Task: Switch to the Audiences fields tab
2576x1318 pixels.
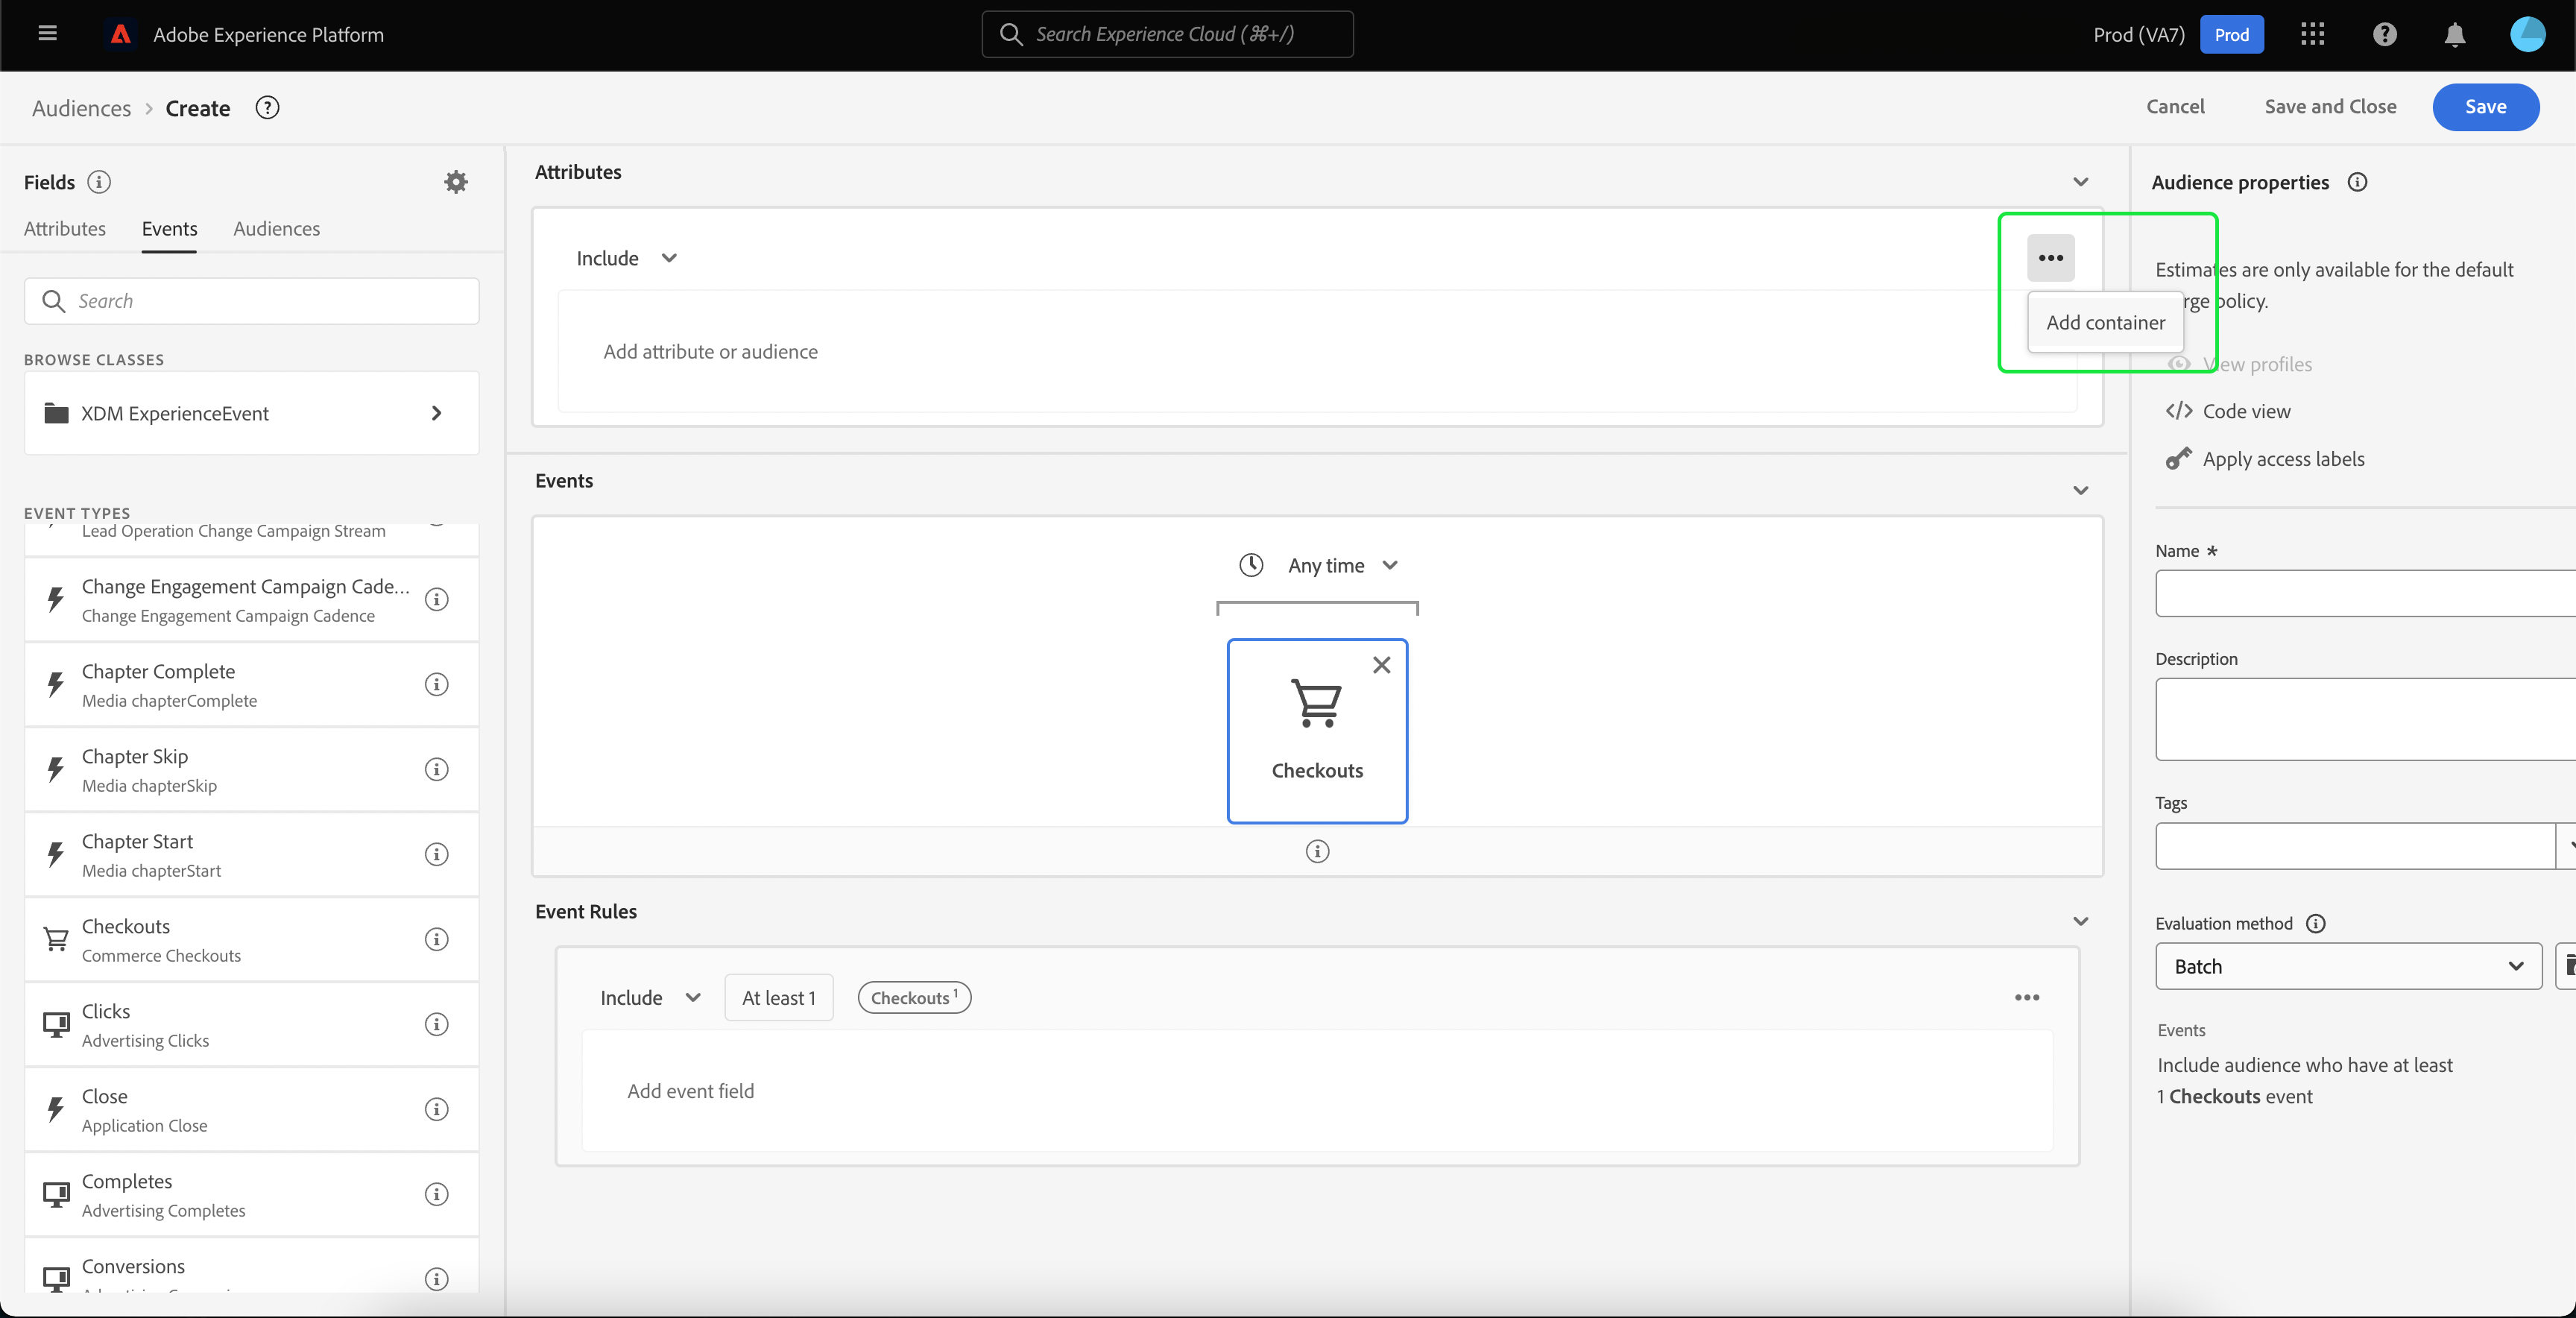Action: (276, 228)
